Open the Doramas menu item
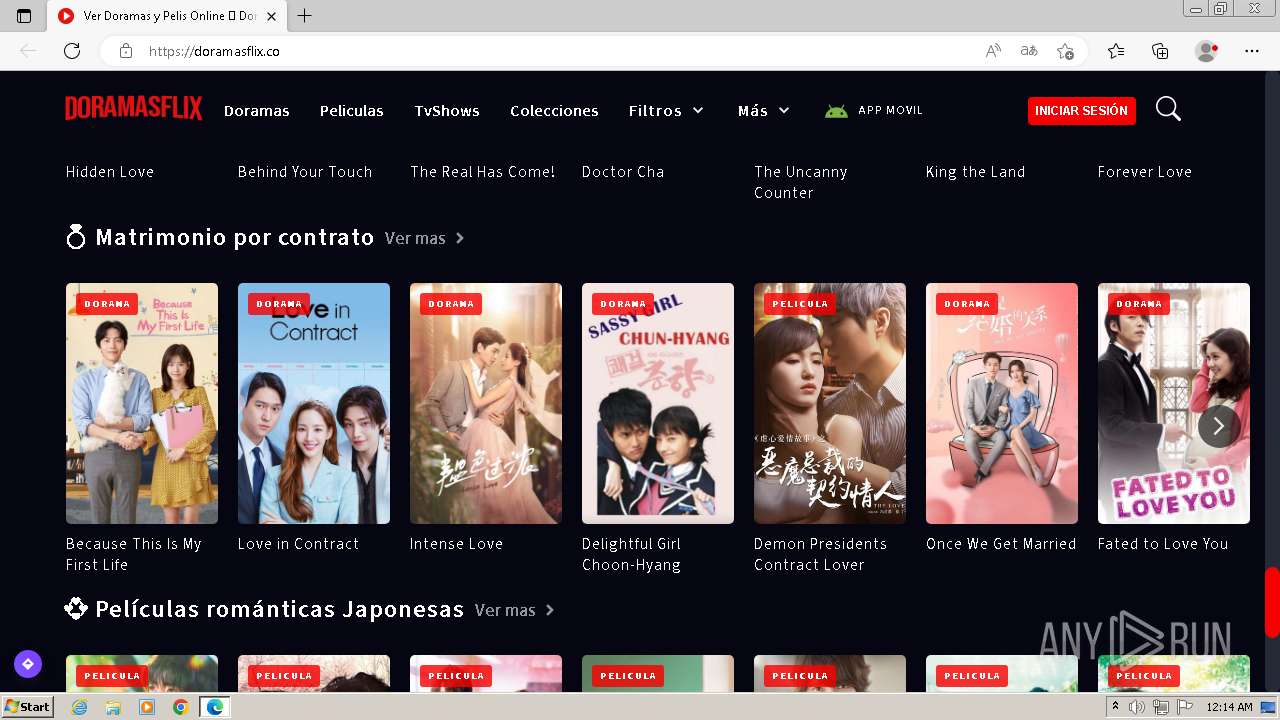1280x720 pixels. pos(257,111)
